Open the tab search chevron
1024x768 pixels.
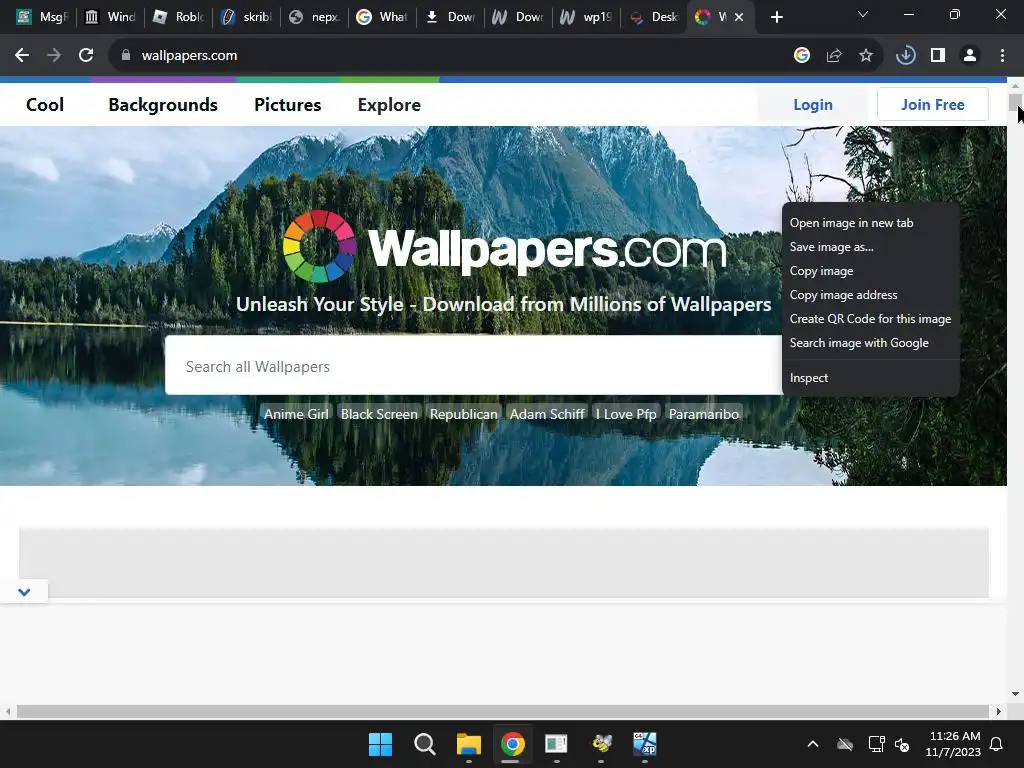tap(863, 14)
